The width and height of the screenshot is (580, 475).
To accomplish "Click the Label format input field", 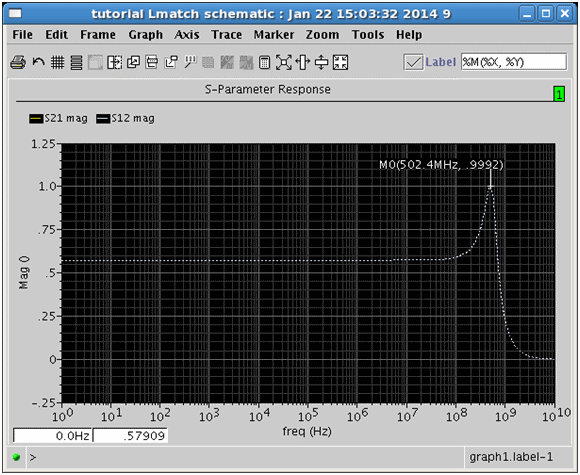I will click(x=513, y=62).
